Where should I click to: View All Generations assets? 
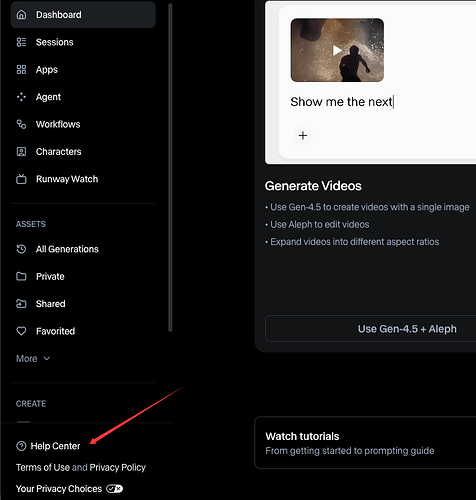click(83, 249)
